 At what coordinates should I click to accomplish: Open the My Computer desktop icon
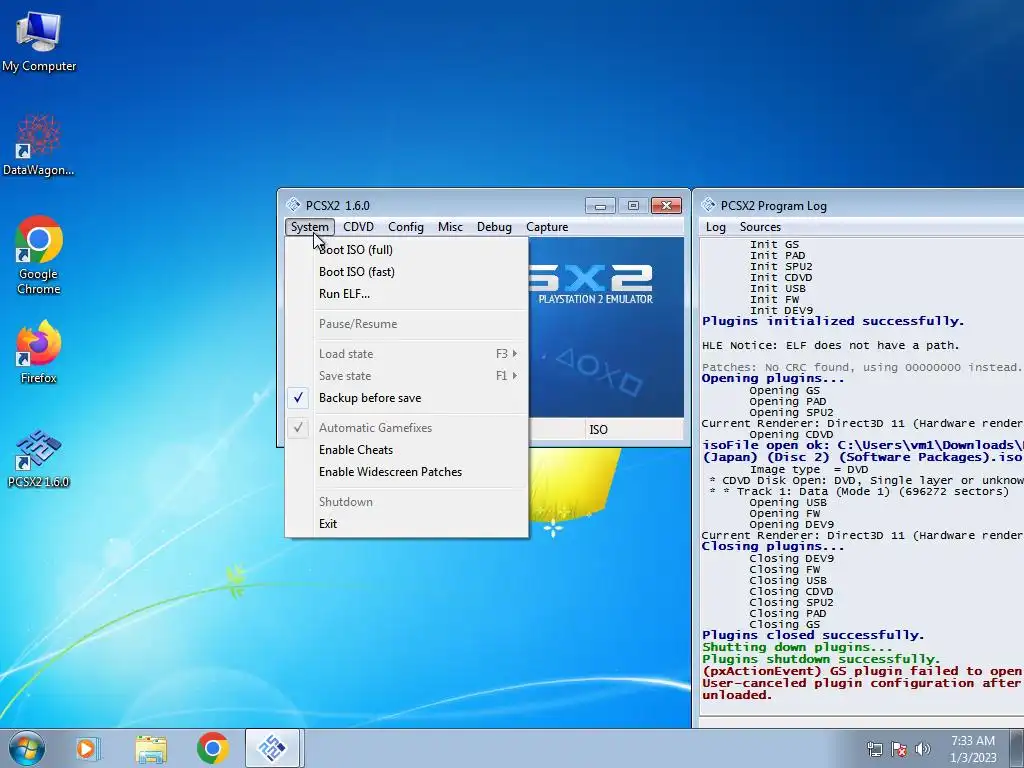click(x=39, y=40)
